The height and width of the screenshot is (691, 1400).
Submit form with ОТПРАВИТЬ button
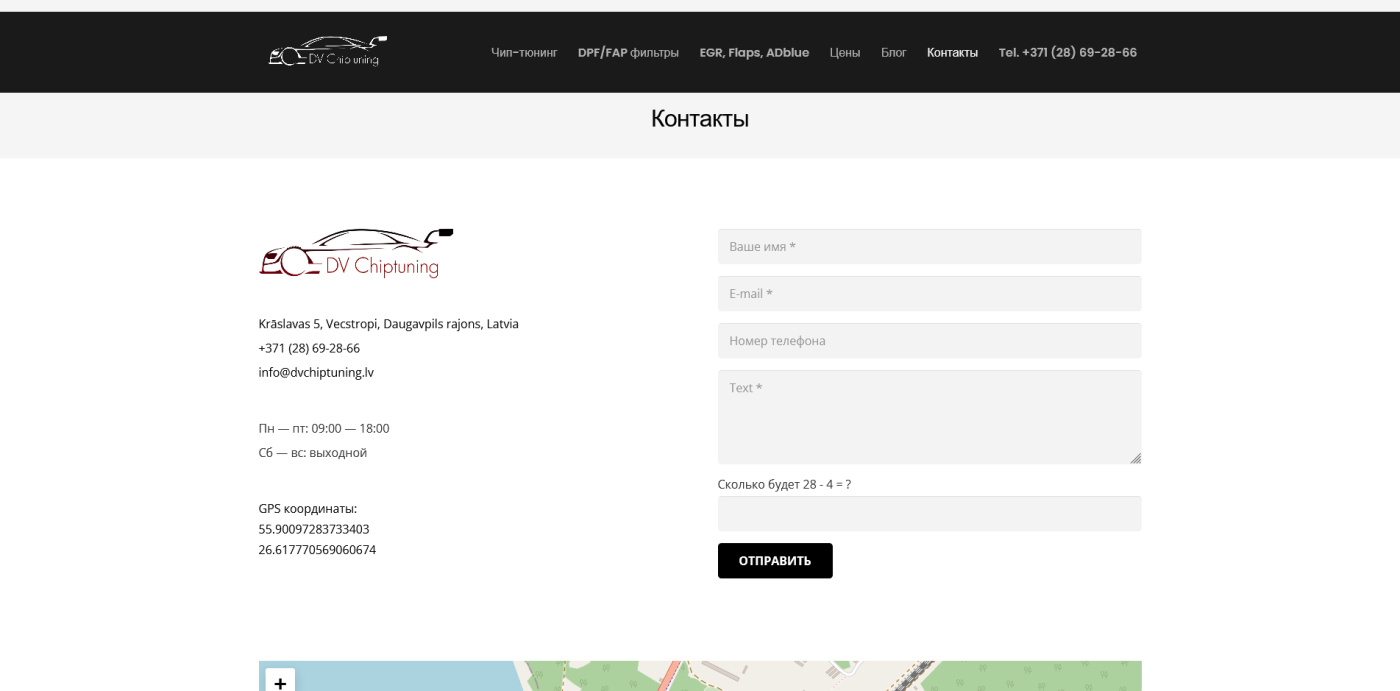point(775,560)
